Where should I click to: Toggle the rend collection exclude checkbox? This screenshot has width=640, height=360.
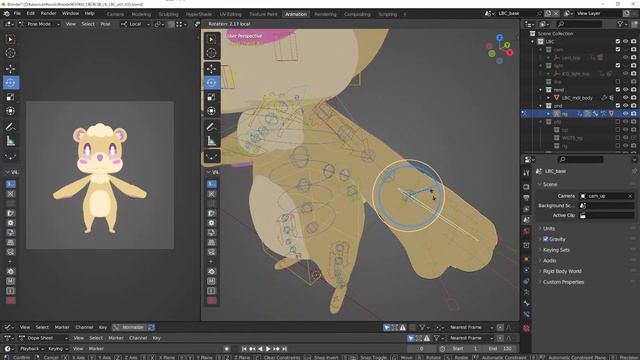[618, 89]
